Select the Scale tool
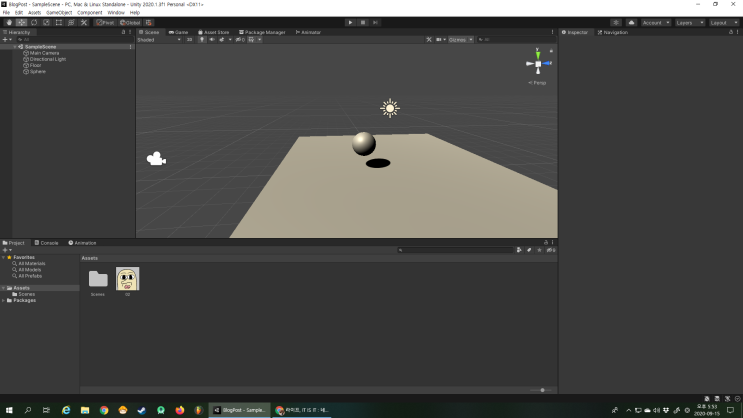This screenshot has width=743, height=418. click(46, 22)
